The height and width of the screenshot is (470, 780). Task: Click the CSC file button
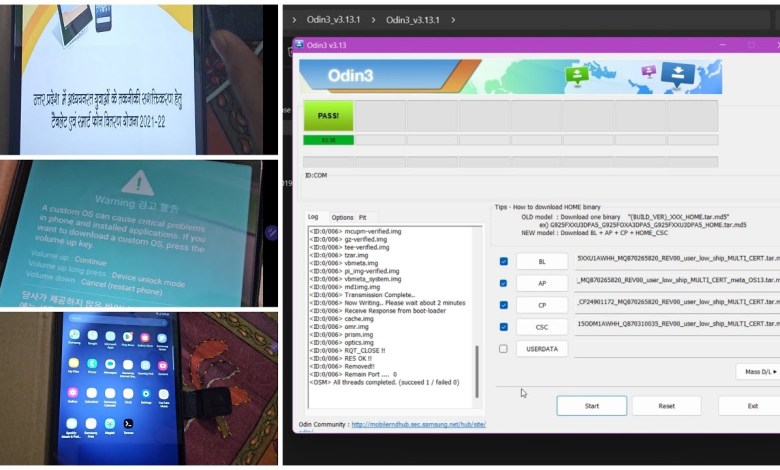tap(542, 327)
